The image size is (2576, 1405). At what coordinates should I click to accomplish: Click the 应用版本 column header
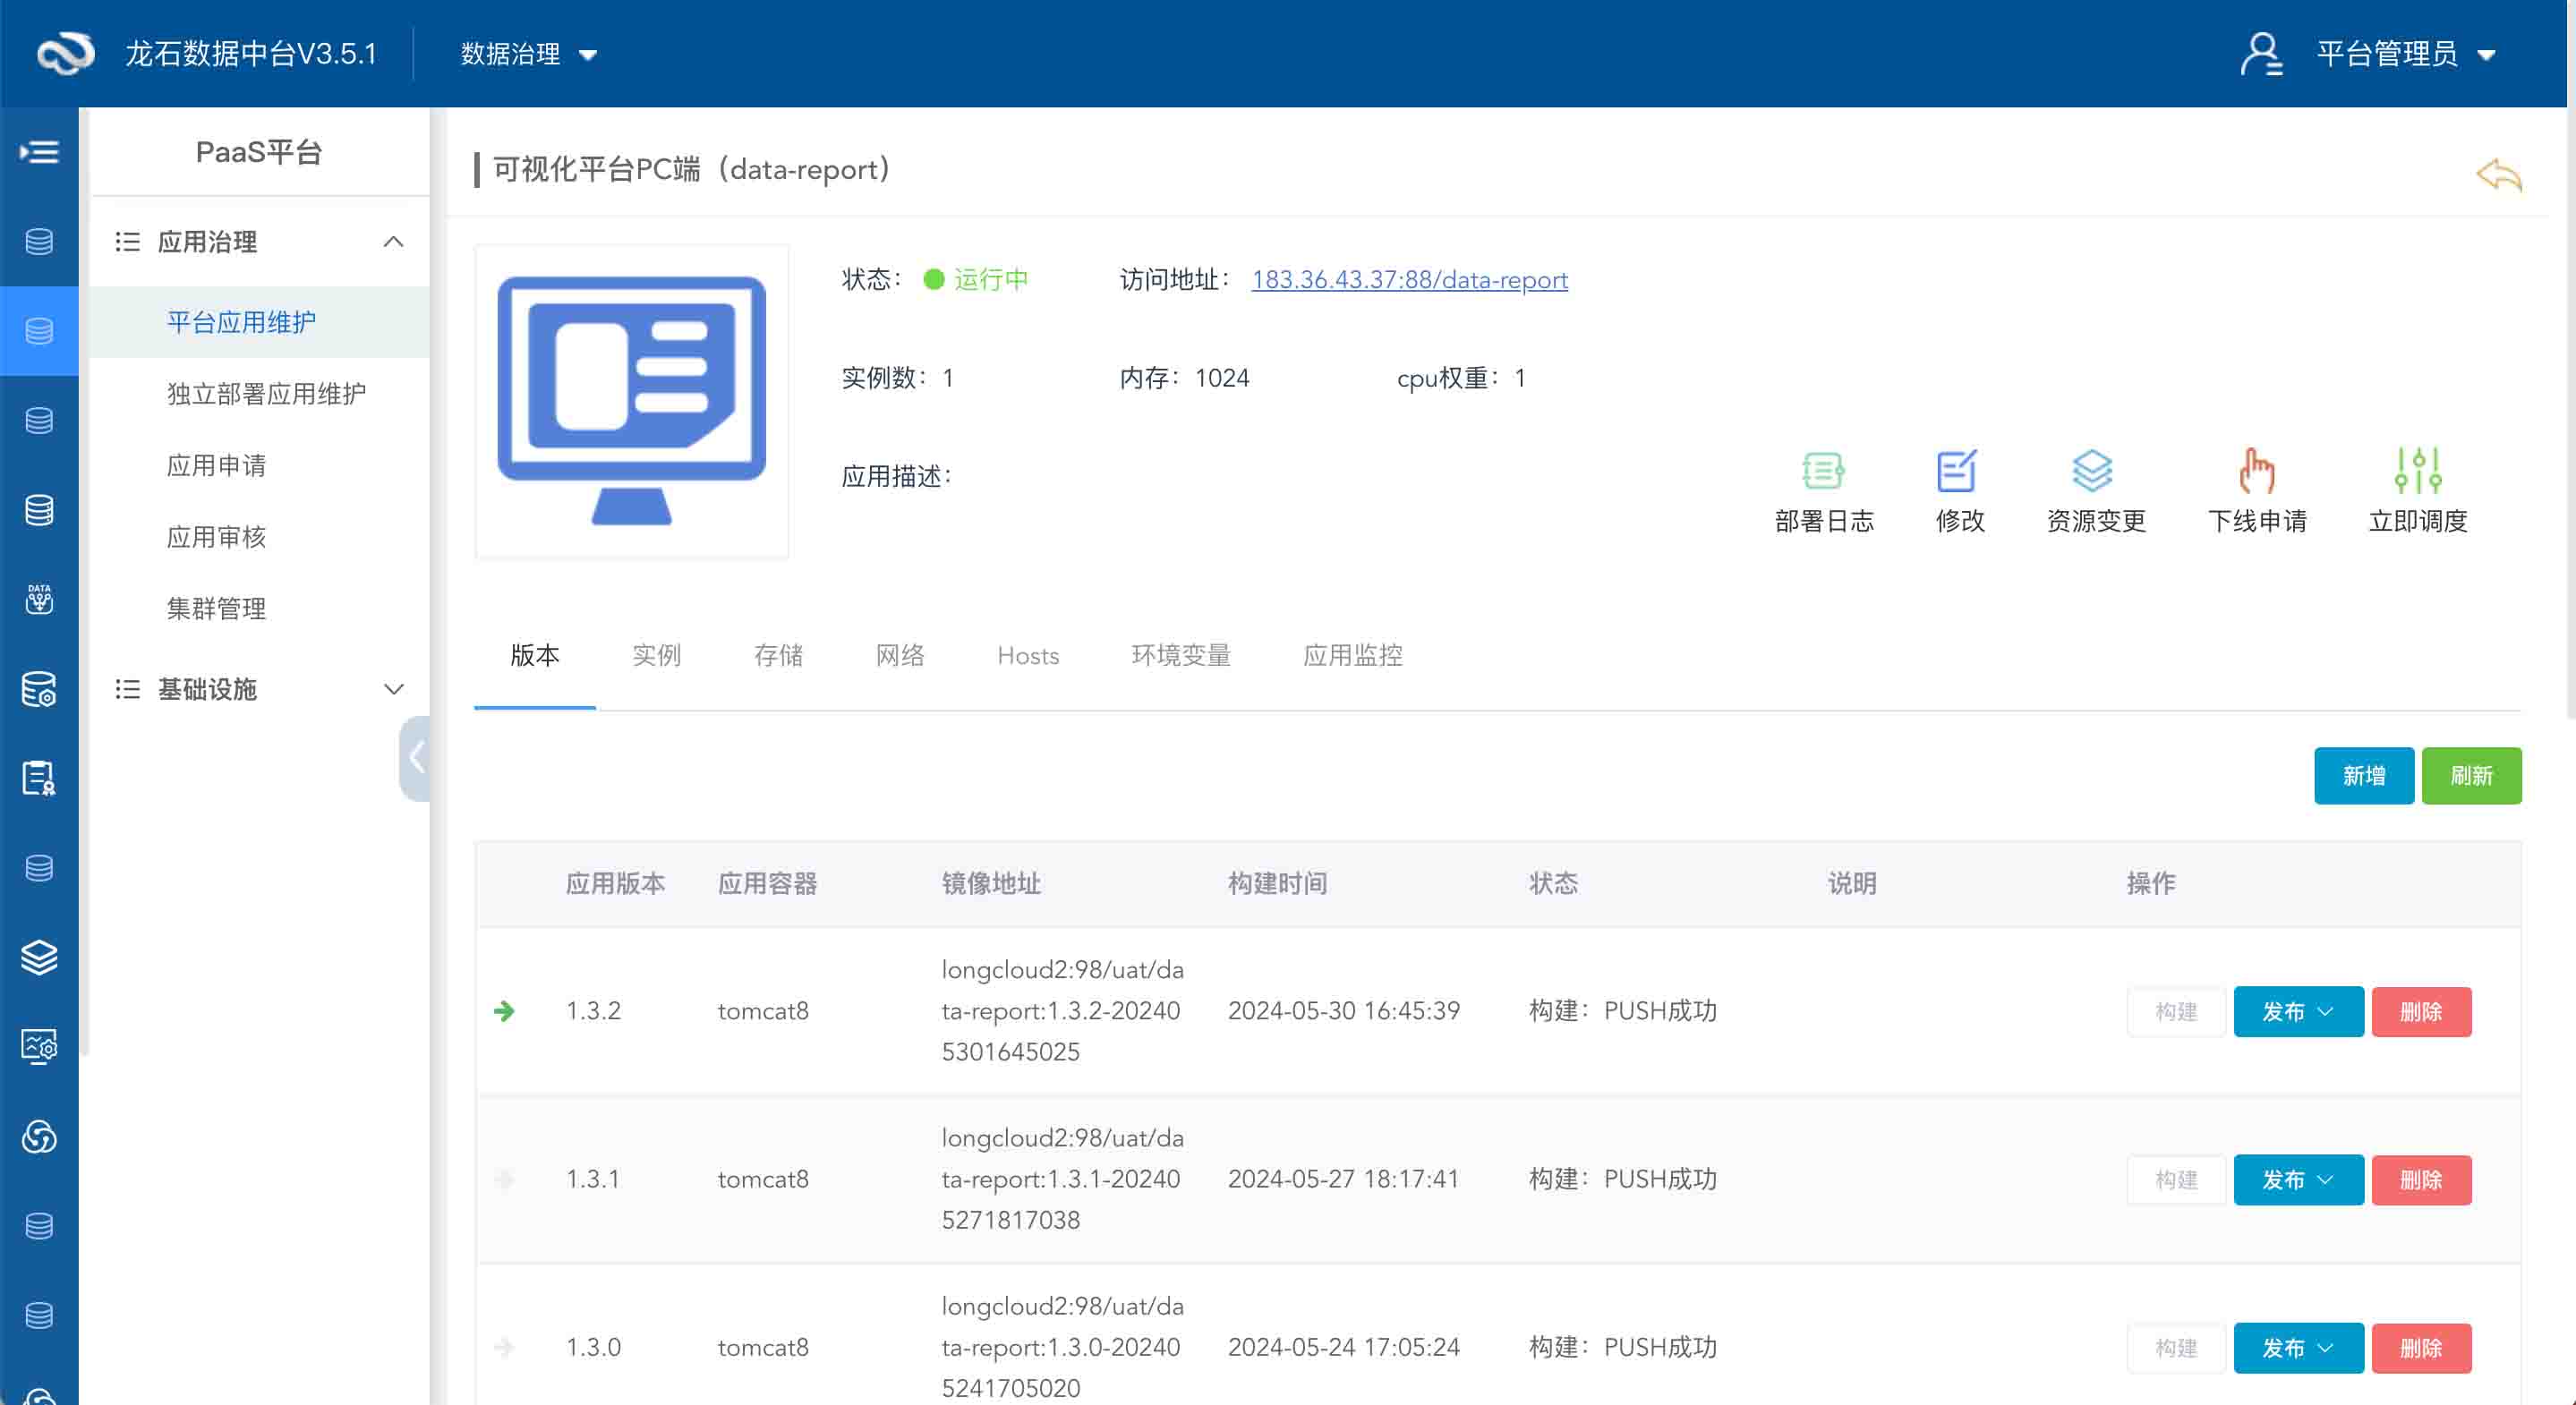pos(615,883)
